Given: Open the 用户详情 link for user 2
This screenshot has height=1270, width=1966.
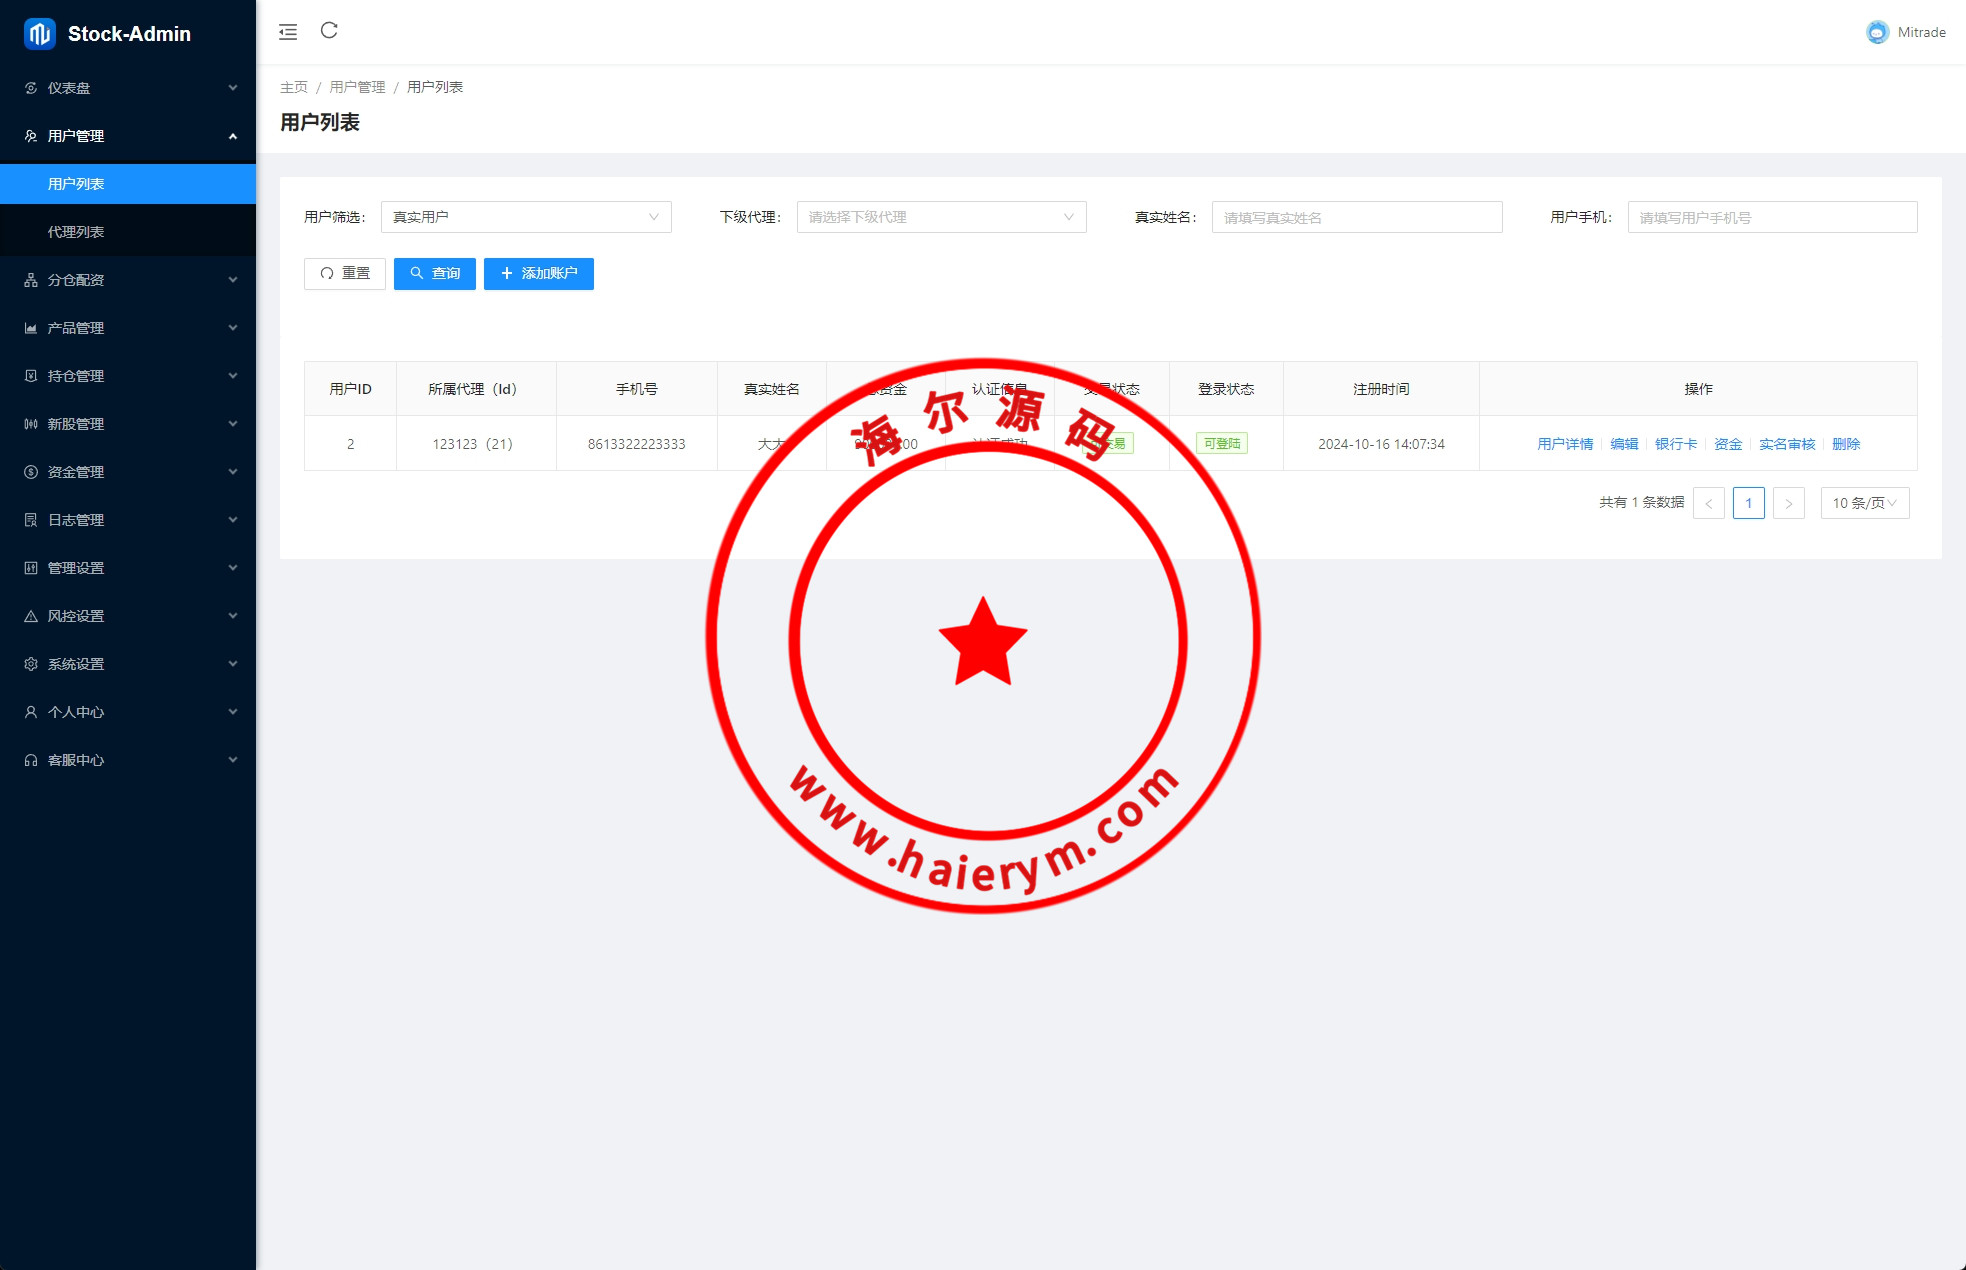Looking at the screenshot, I should click(1565, 444).
